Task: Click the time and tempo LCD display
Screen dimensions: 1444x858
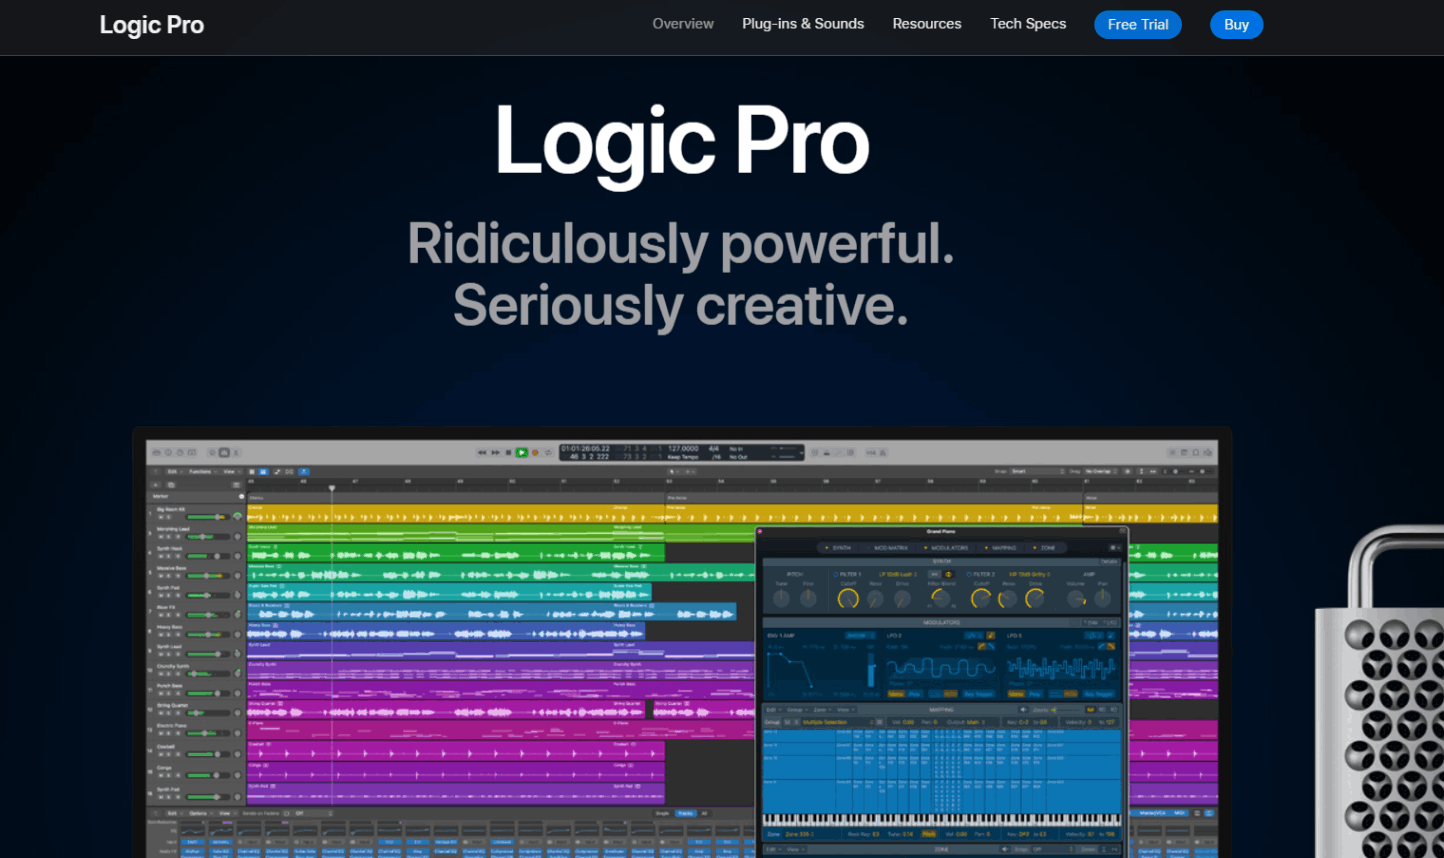Action: [x=681, y=453]
